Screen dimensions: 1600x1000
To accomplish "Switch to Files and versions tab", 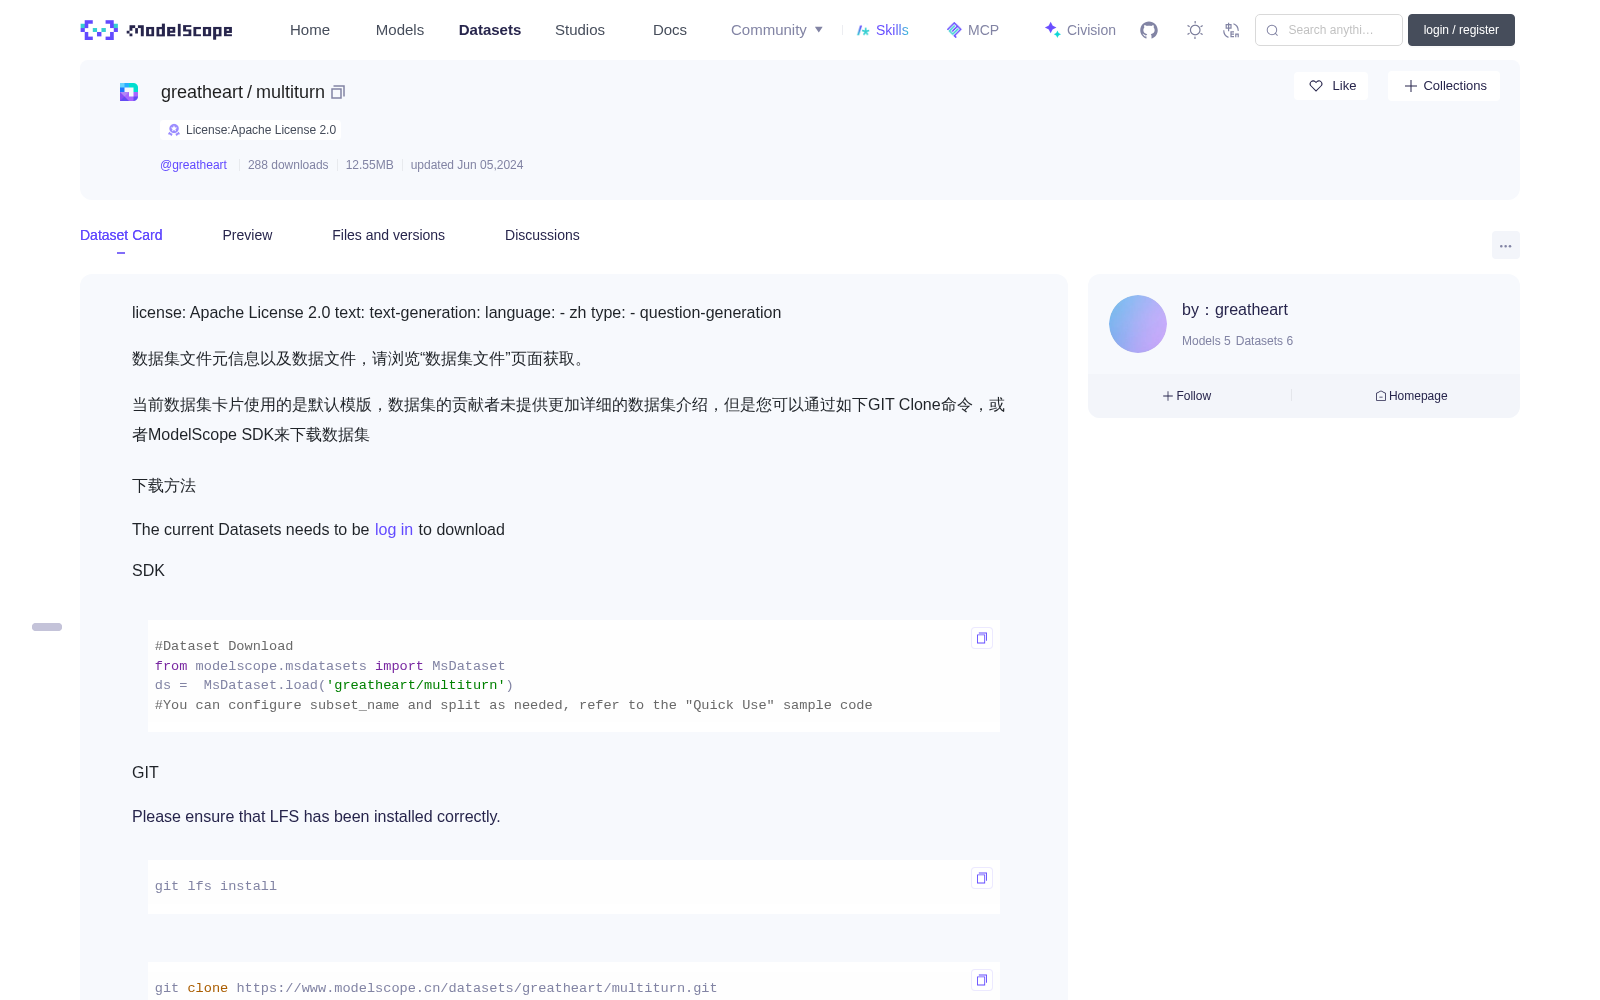I will tap(388, 235).
